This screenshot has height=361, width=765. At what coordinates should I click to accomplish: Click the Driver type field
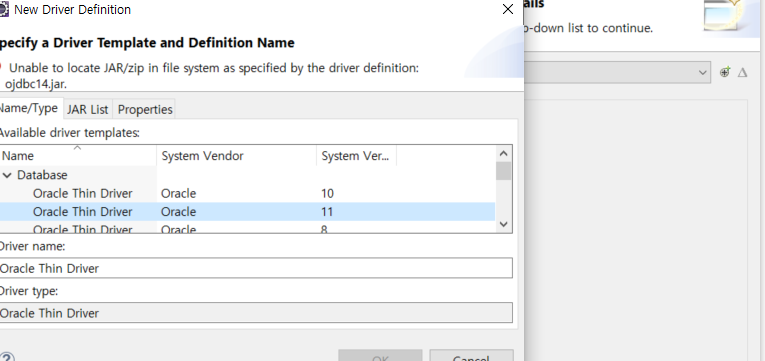point(256,313)
